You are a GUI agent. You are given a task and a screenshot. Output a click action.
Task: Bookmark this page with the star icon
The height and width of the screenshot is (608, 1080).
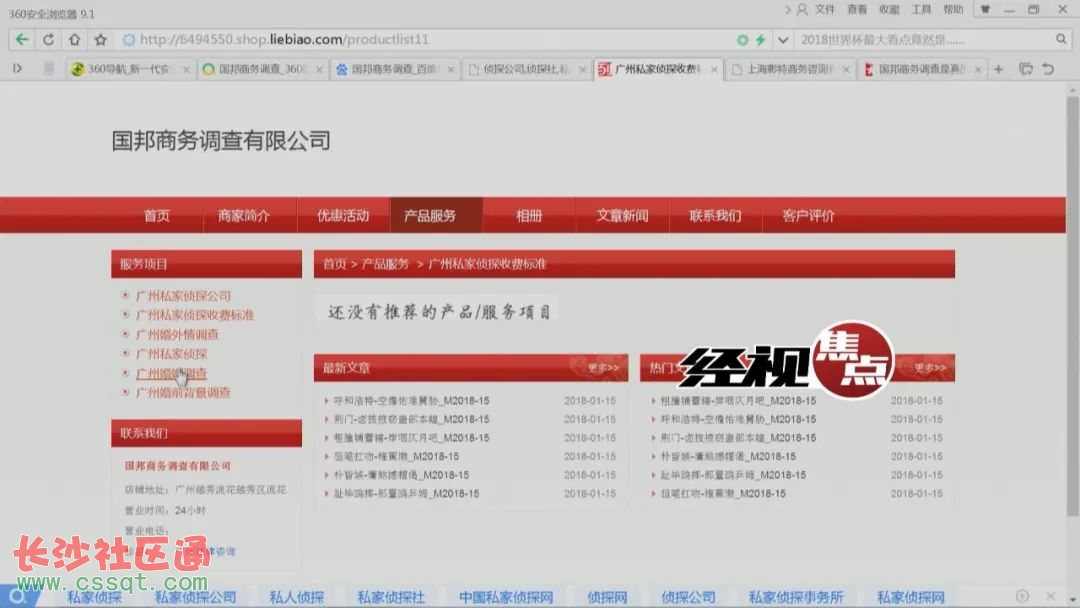point(101,39)
